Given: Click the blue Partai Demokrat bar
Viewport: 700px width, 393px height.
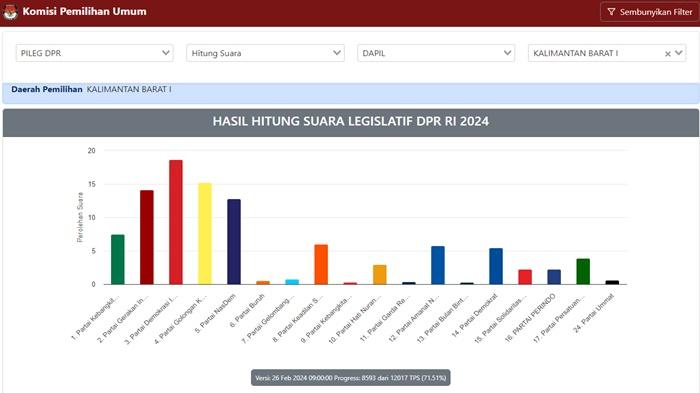Looking at the screenshot, I should point(496,266).
